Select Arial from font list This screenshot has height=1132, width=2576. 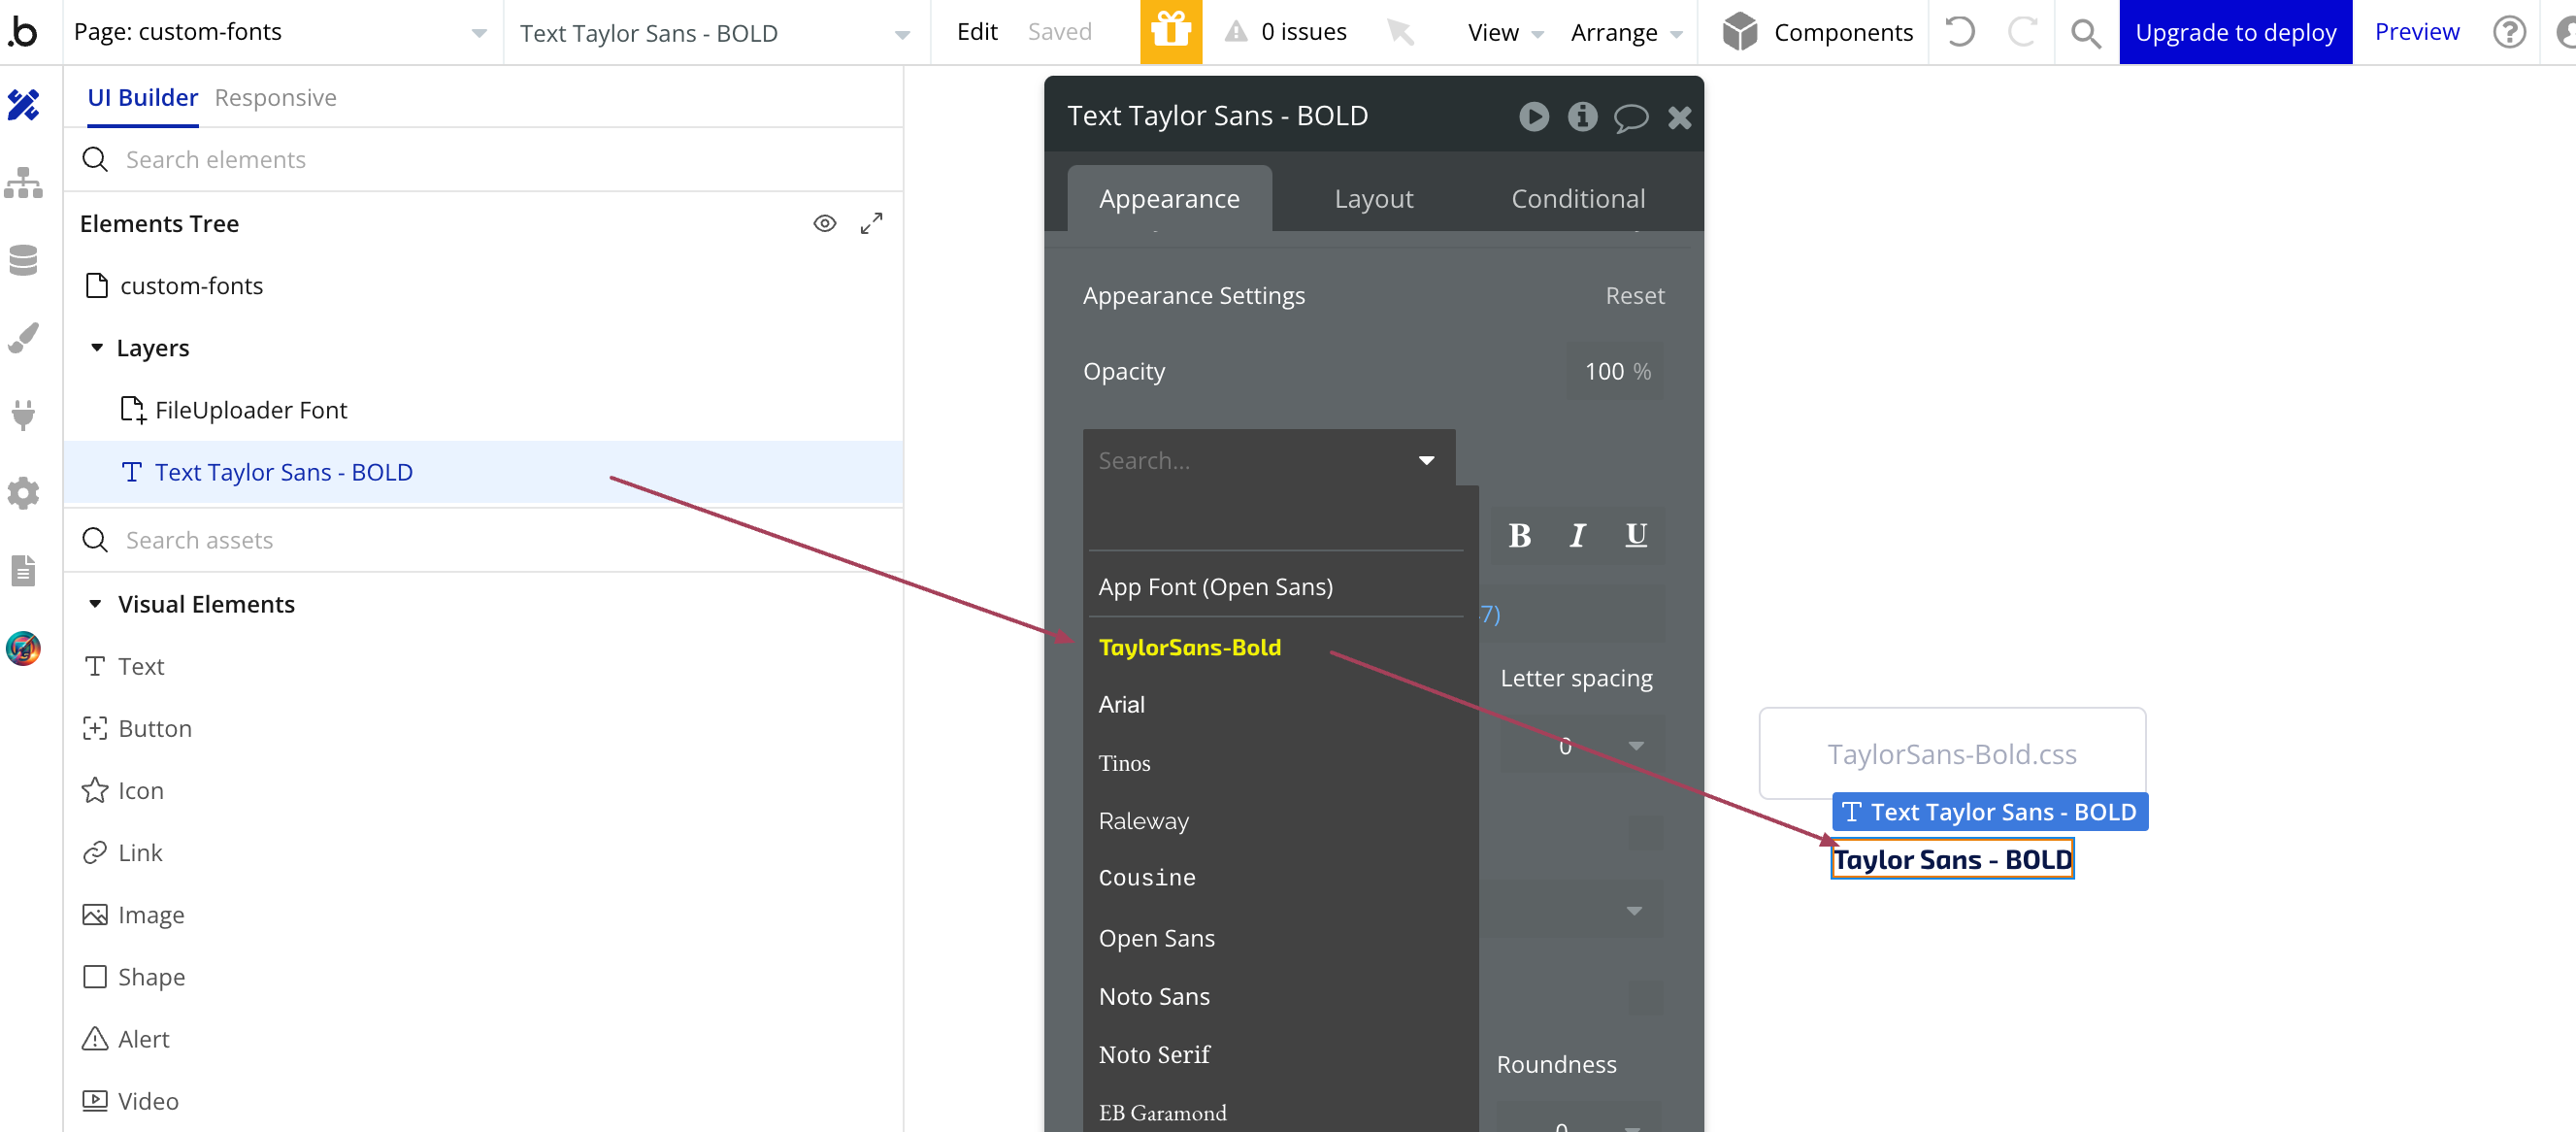(1124, 705)
